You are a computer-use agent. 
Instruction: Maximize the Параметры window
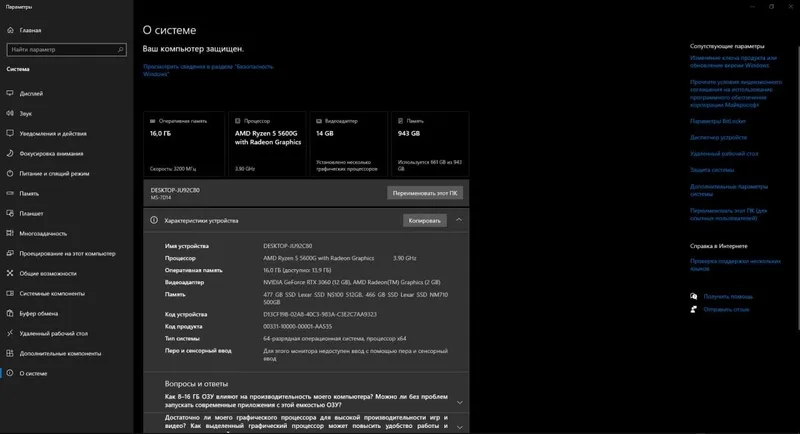point(771,7)
